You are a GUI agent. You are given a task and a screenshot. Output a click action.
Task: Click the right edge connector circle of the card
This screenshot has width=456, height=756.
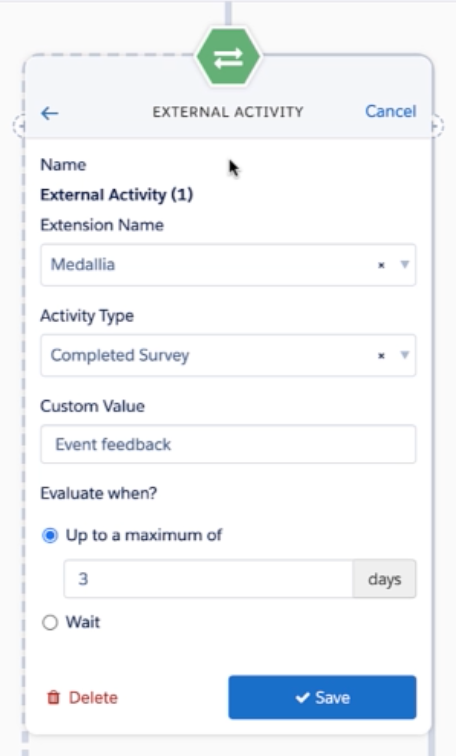coord(436,126)
